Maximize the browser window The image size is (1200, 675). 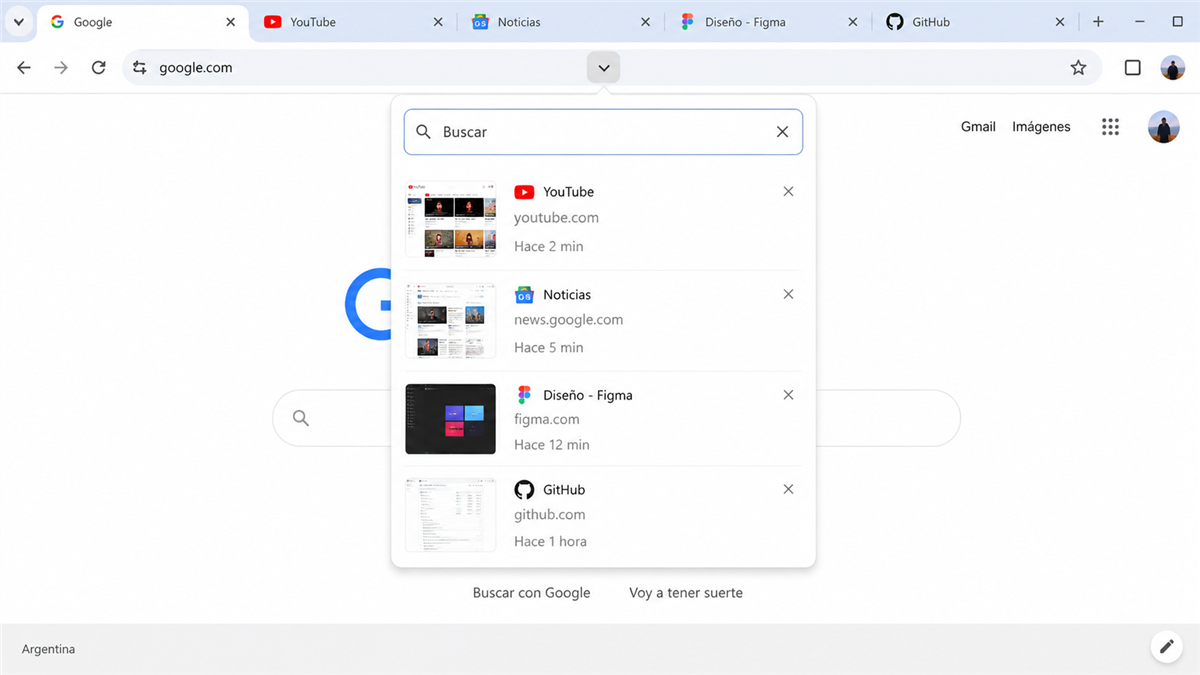coord(1178,22)
